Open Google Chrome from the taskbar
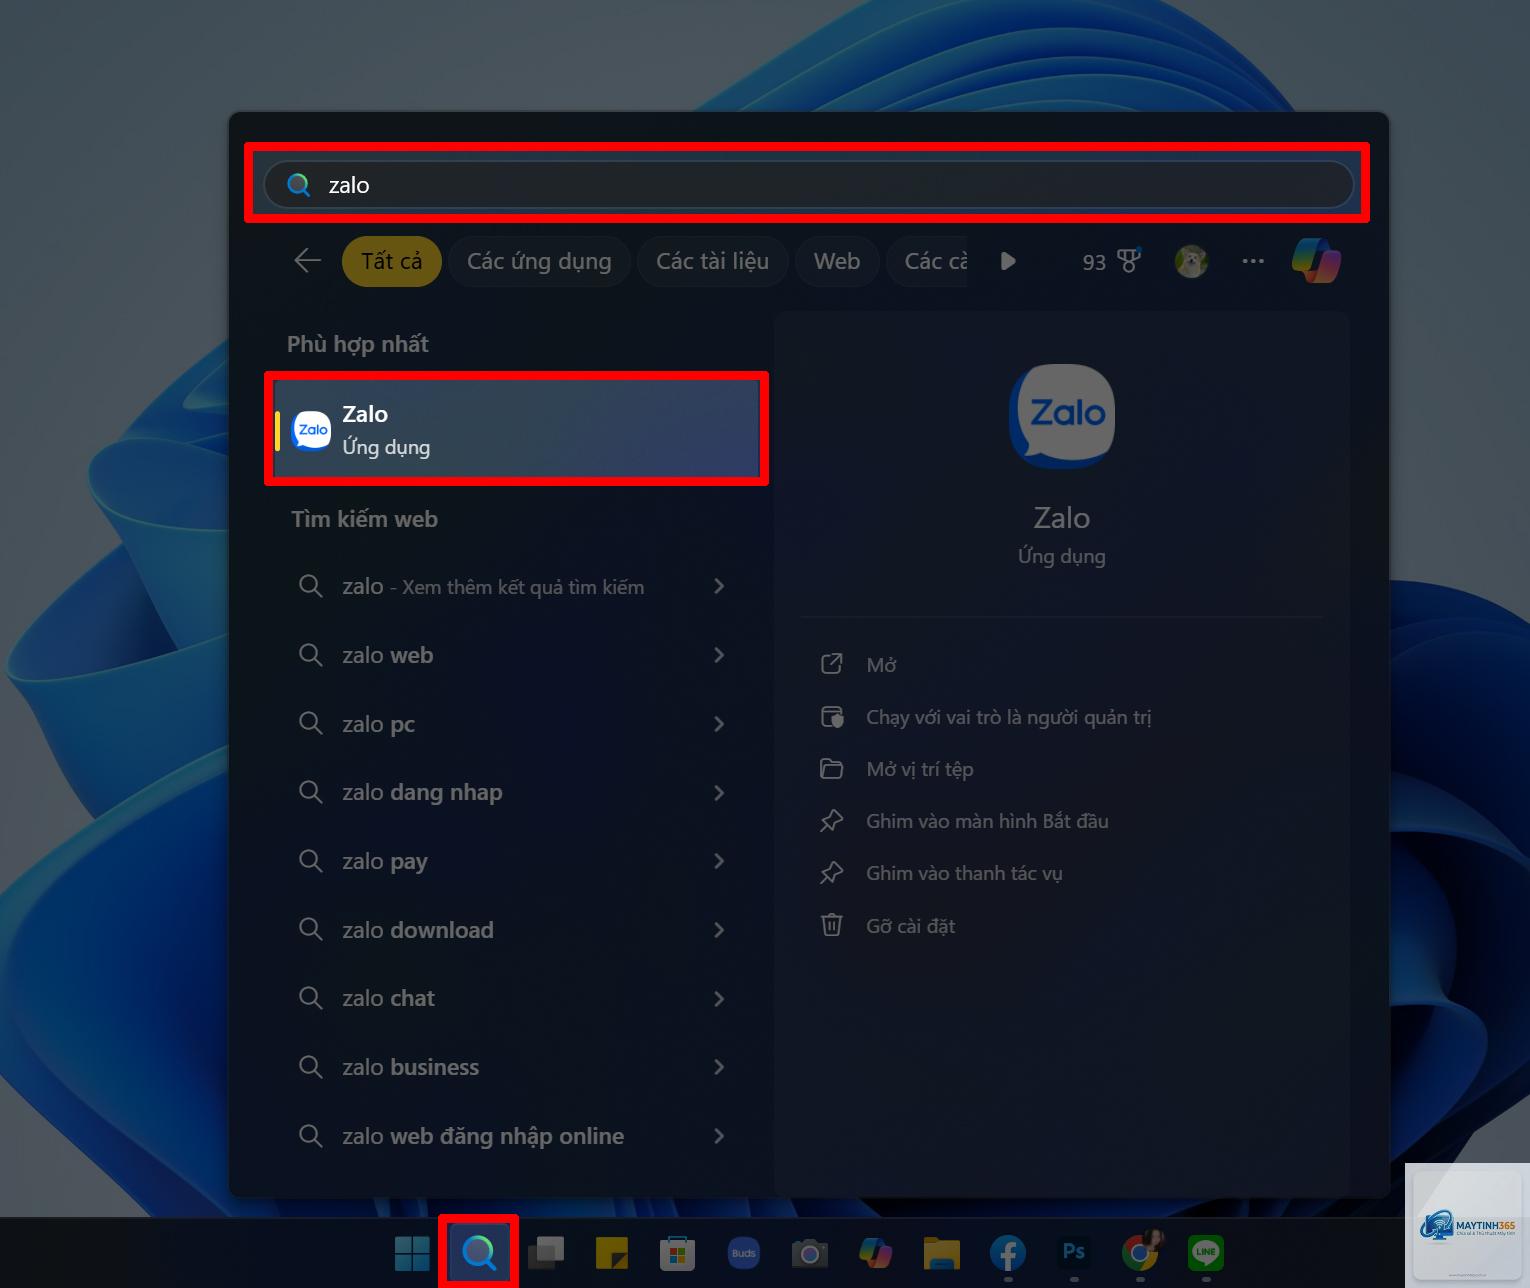This screenshot has height=1288, width=1530. [x=1140, y=1252]
